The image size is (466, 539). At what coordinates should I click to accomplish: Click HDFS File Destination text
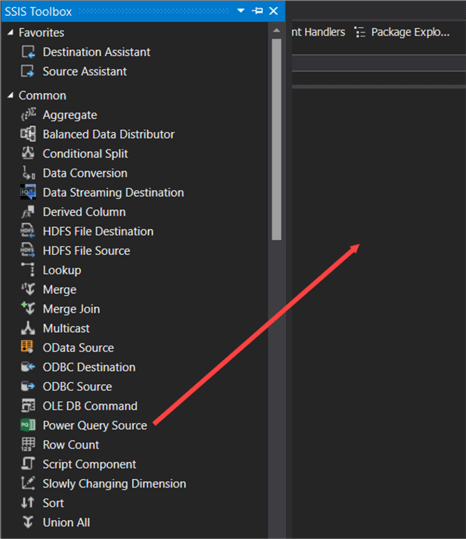coord(98,231)
